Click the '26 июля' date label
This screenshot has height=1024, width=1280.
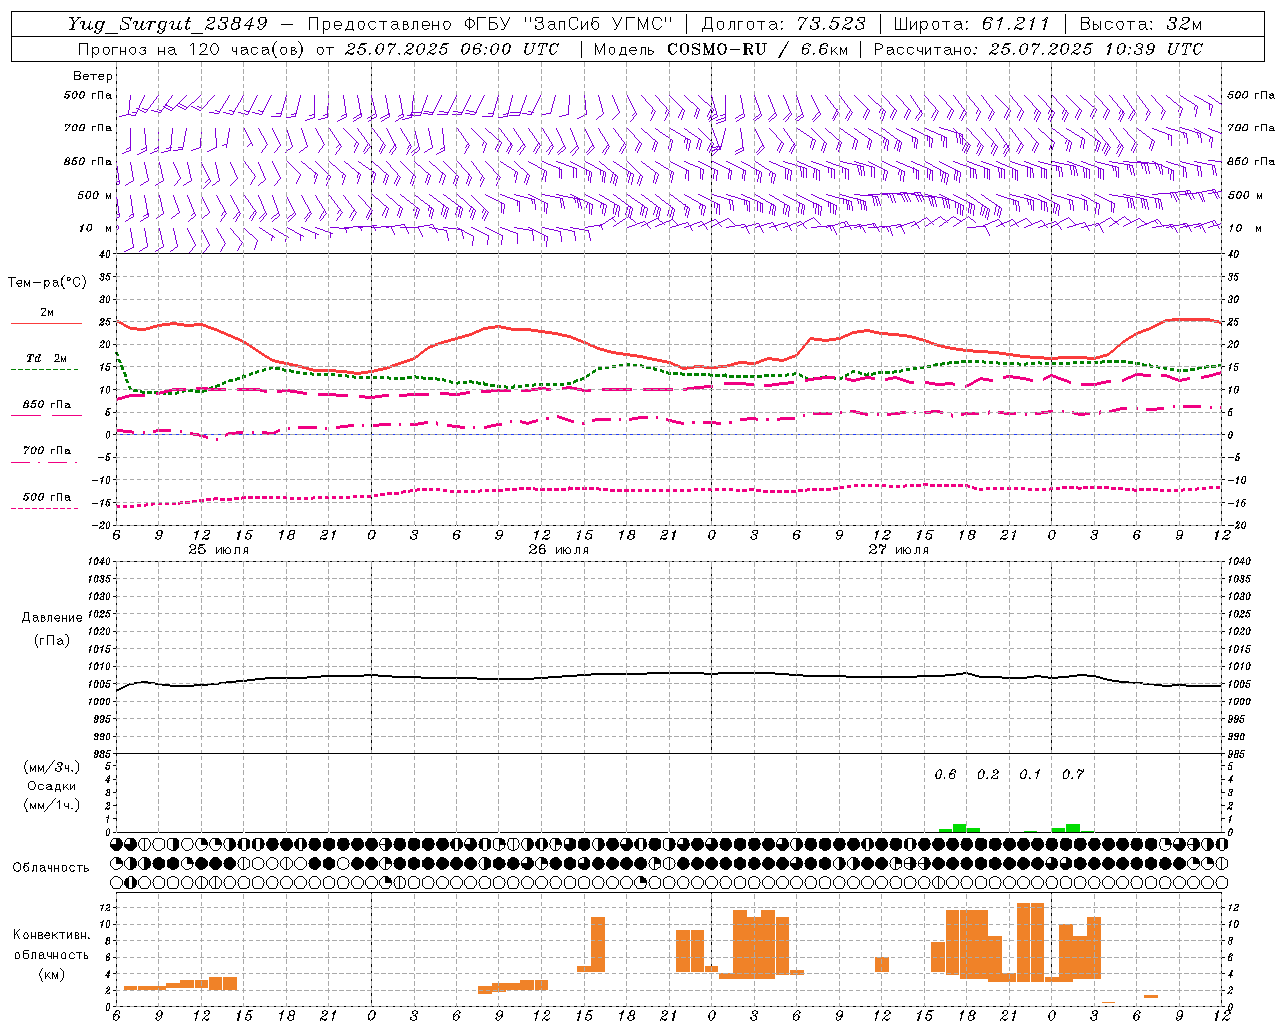point(559,550)
